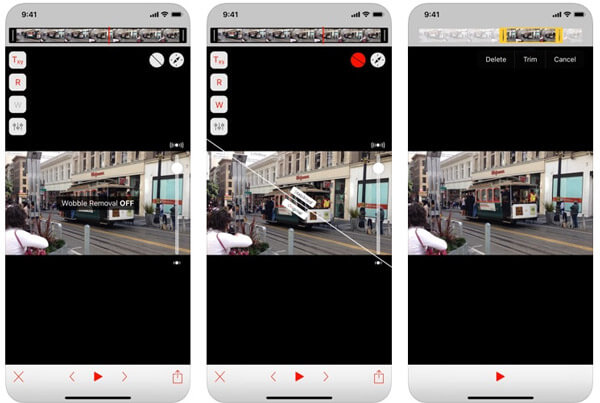Screen dimensions: 600x403
Task: Select Delete in the right phone menu
Action: 496,59
